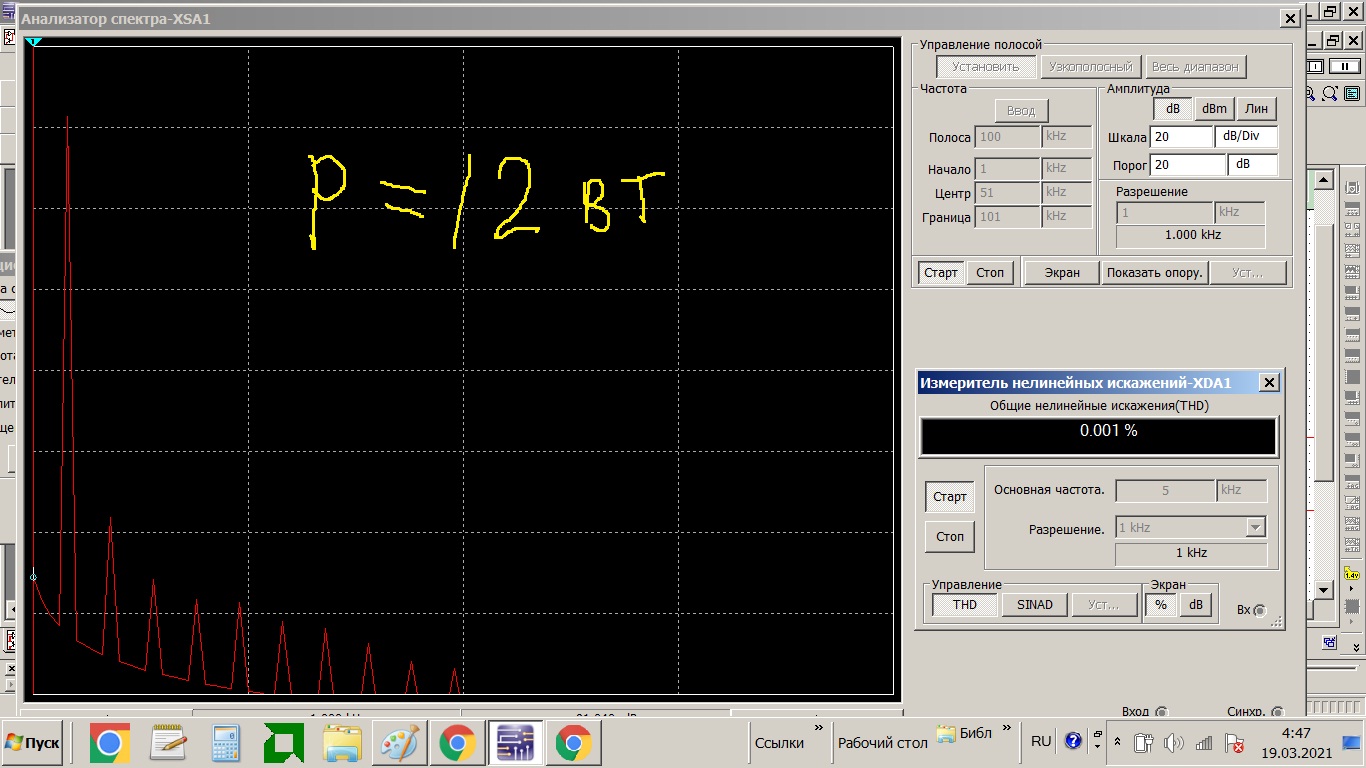Select SINAD mode in distortion analyzer
This screenshot has height=768, width=1366.
coord(1035,604)
